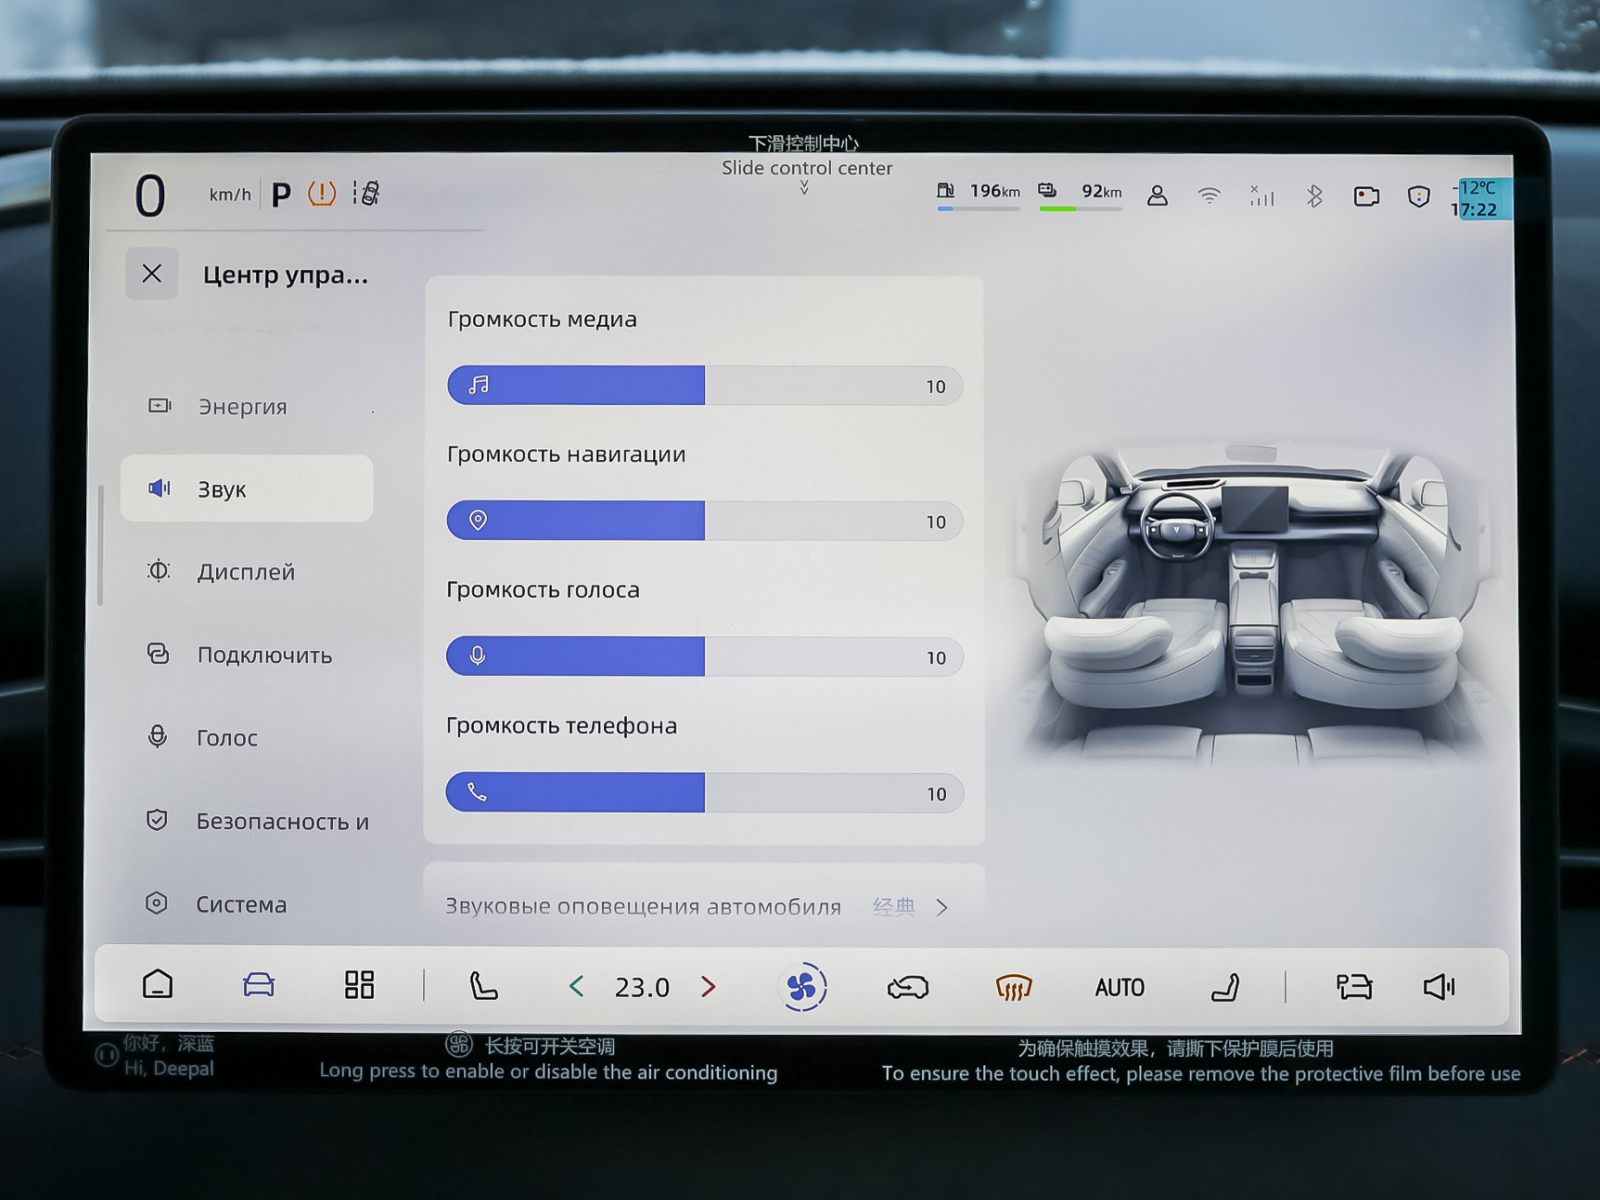Tap the user profile icon
Viewport: 1600px width, 1200px height.
(1157, 195)
